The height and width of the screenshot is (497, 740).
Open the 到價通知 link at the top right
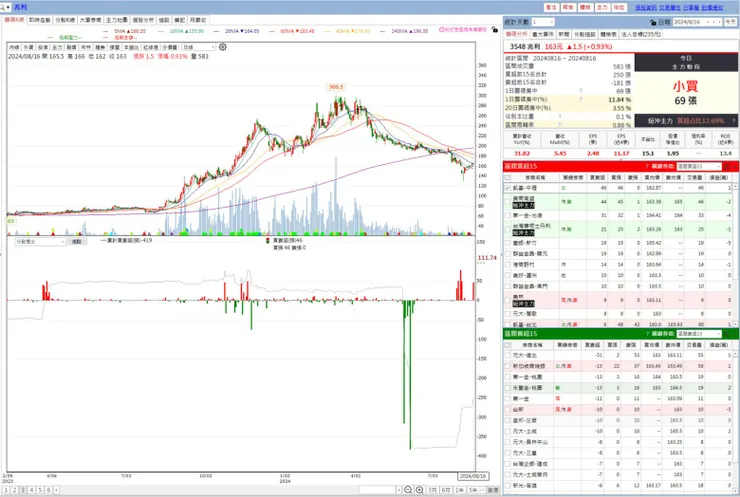pos(712,8)
